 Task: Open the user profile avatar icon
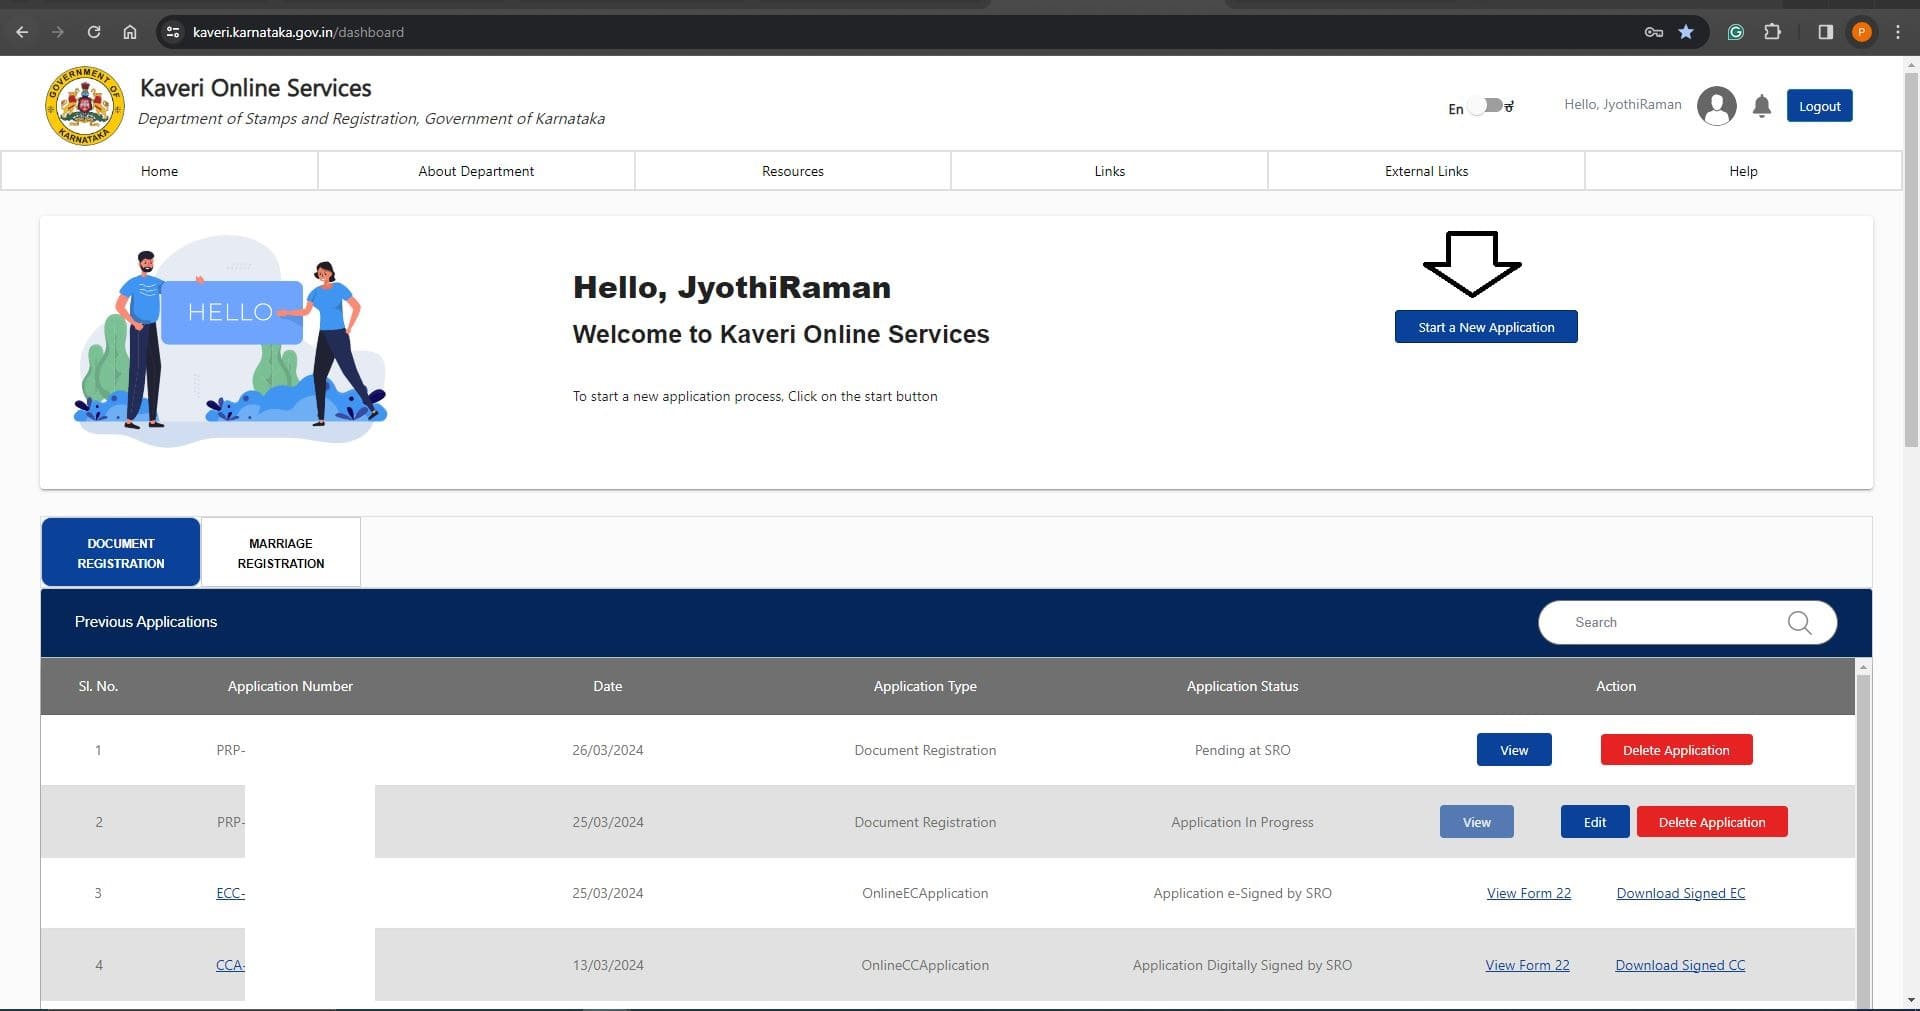point(1716,106)
